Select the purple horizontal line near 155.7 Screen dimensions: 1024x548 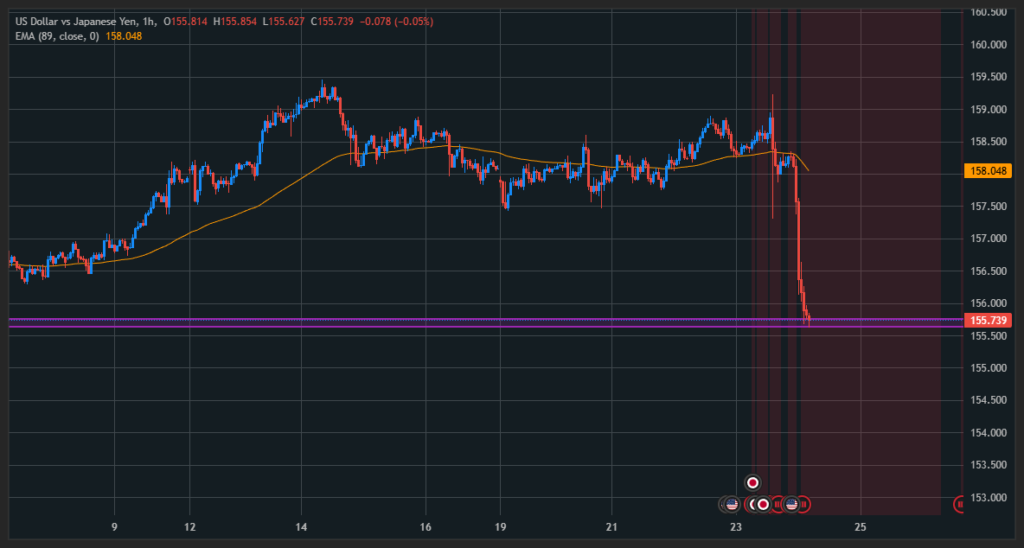click(400, 320)
